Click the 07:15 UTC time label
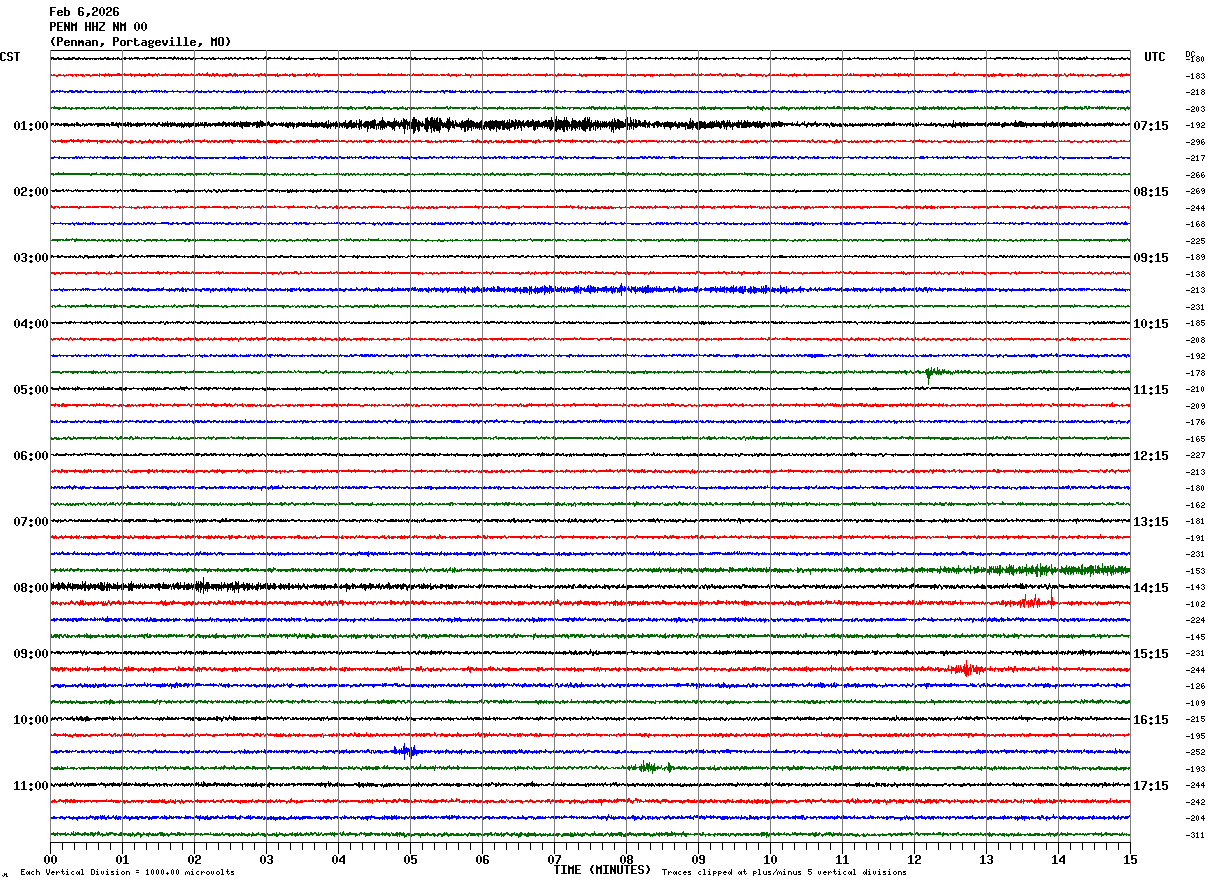The height and width of the screenshot is (886, 1210). pyautogui.click(x=1151, y=126)
